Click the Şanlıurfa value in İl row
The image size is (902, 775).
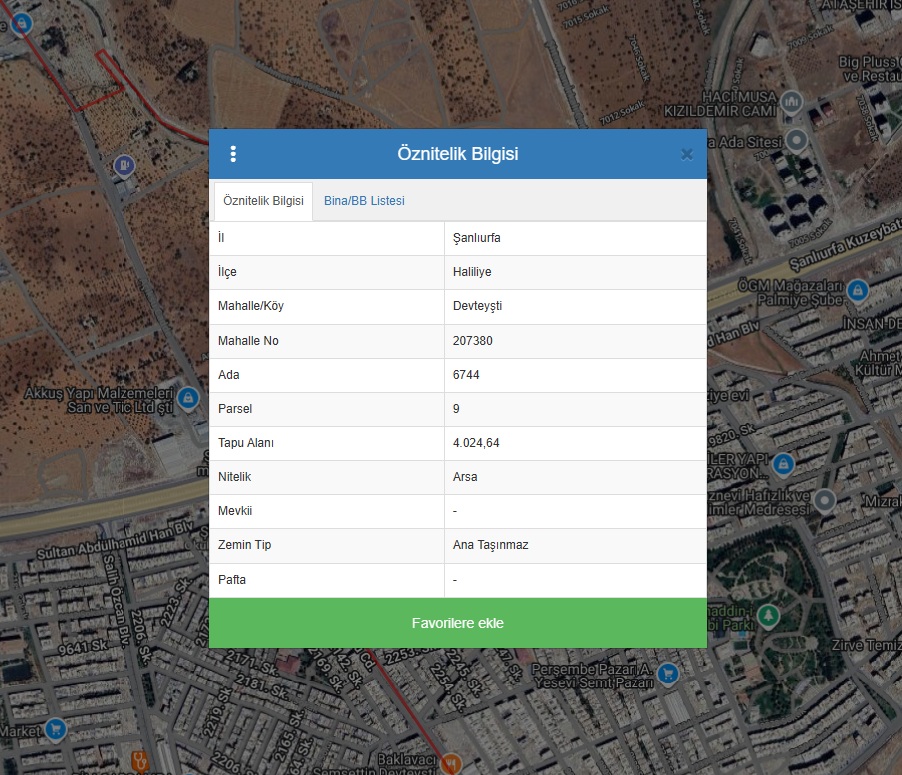click(x=476, y=238)
